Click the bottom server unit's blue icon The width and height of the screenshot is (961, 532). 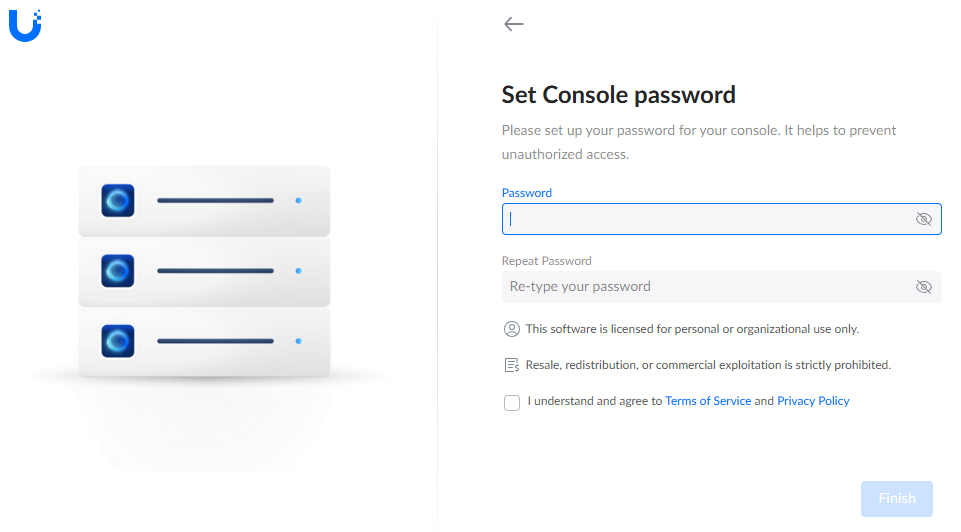(118, 341)
